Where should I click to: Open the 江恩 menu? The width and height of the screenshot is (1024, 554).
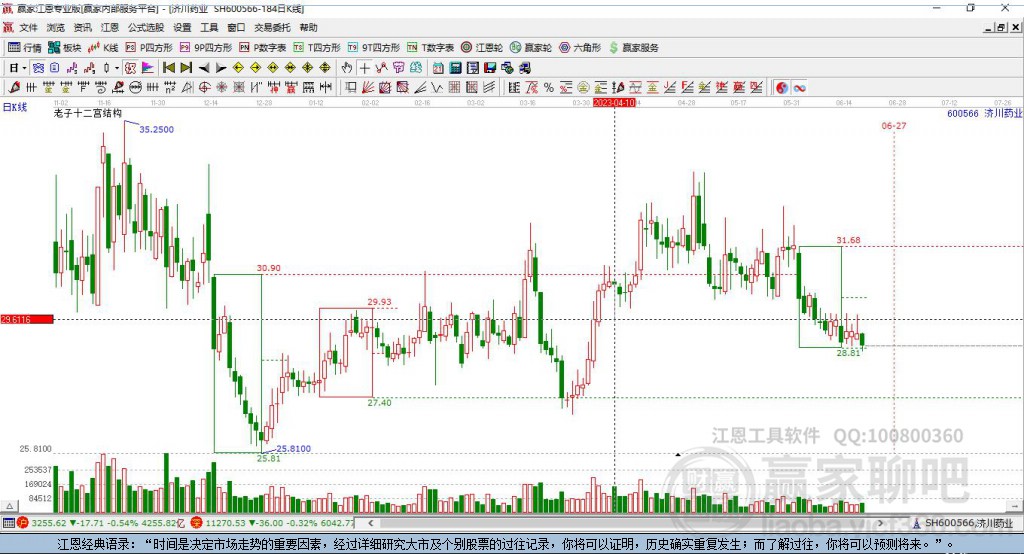(110, 27)
